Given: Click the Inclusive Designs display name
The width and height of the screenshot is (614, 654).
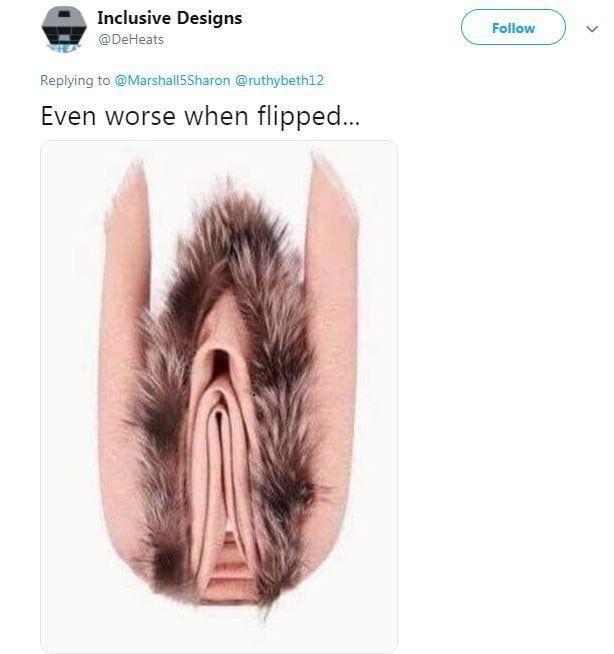Looking at the screenshot, I should (x=169, y=18).
